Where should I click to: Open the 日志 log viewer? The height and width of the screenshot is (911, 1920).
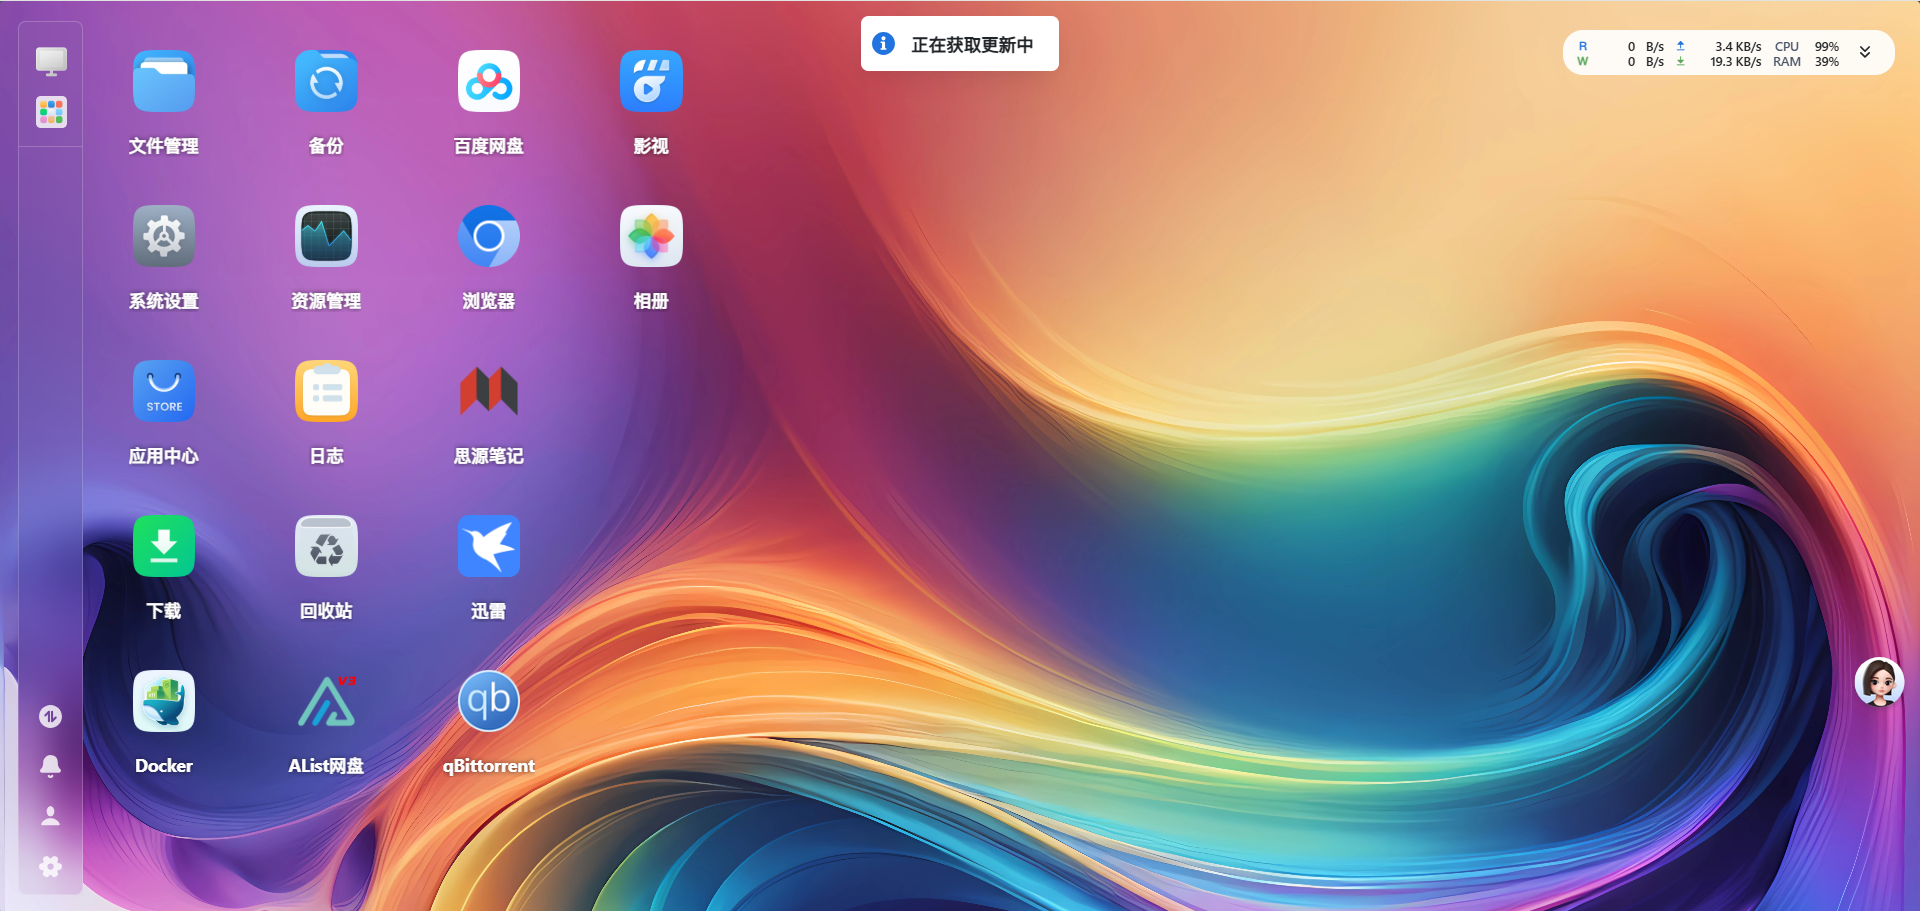coord(326,391)
